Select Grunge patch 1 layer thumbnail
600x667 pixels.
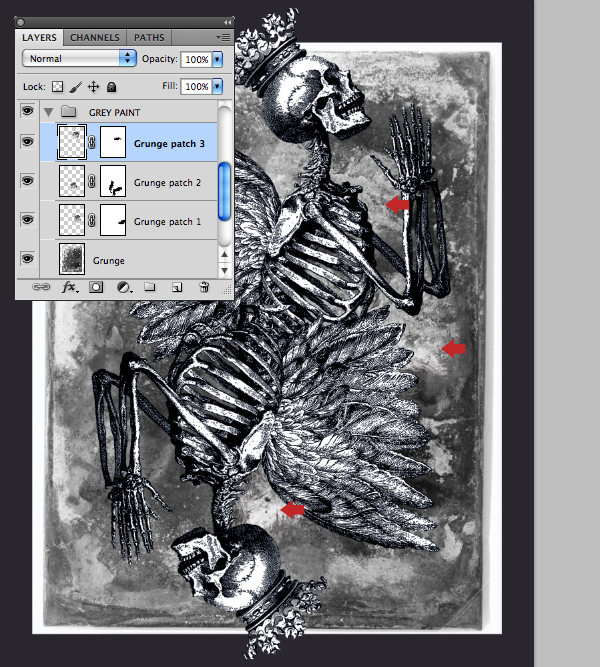pos(71,220)
